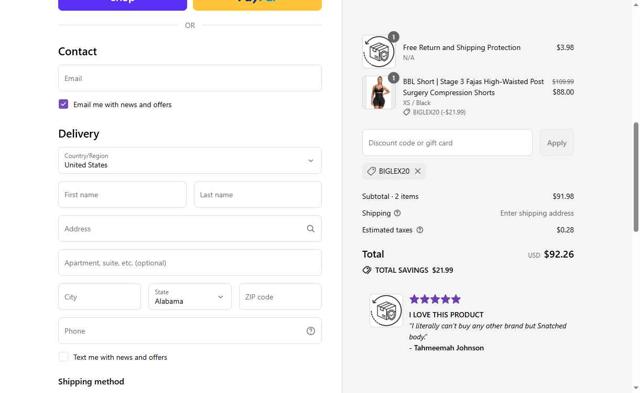Click the five-star rating in the review

435,299
